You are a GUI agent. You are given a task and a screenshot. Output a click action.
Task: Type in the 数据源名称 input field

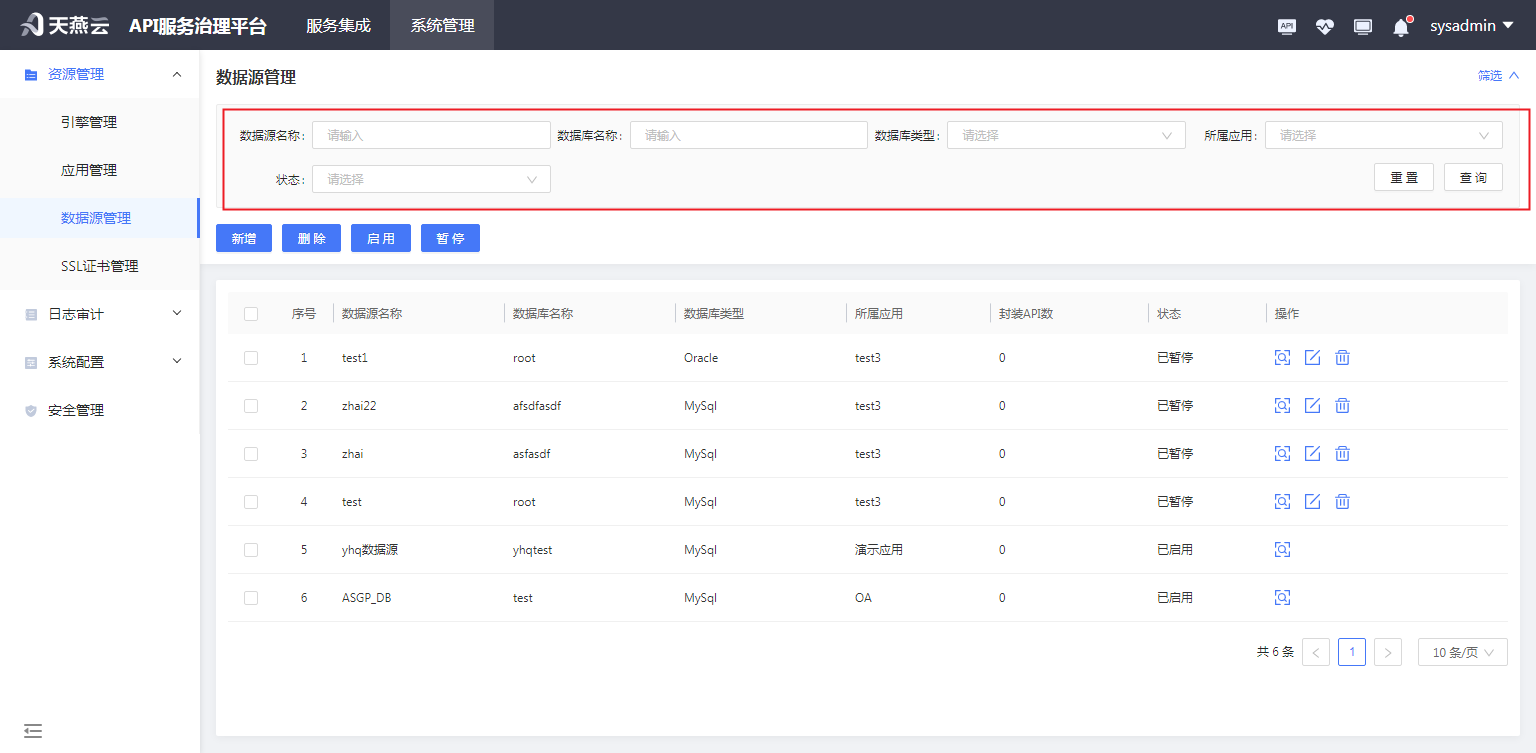tap(430, 134)
